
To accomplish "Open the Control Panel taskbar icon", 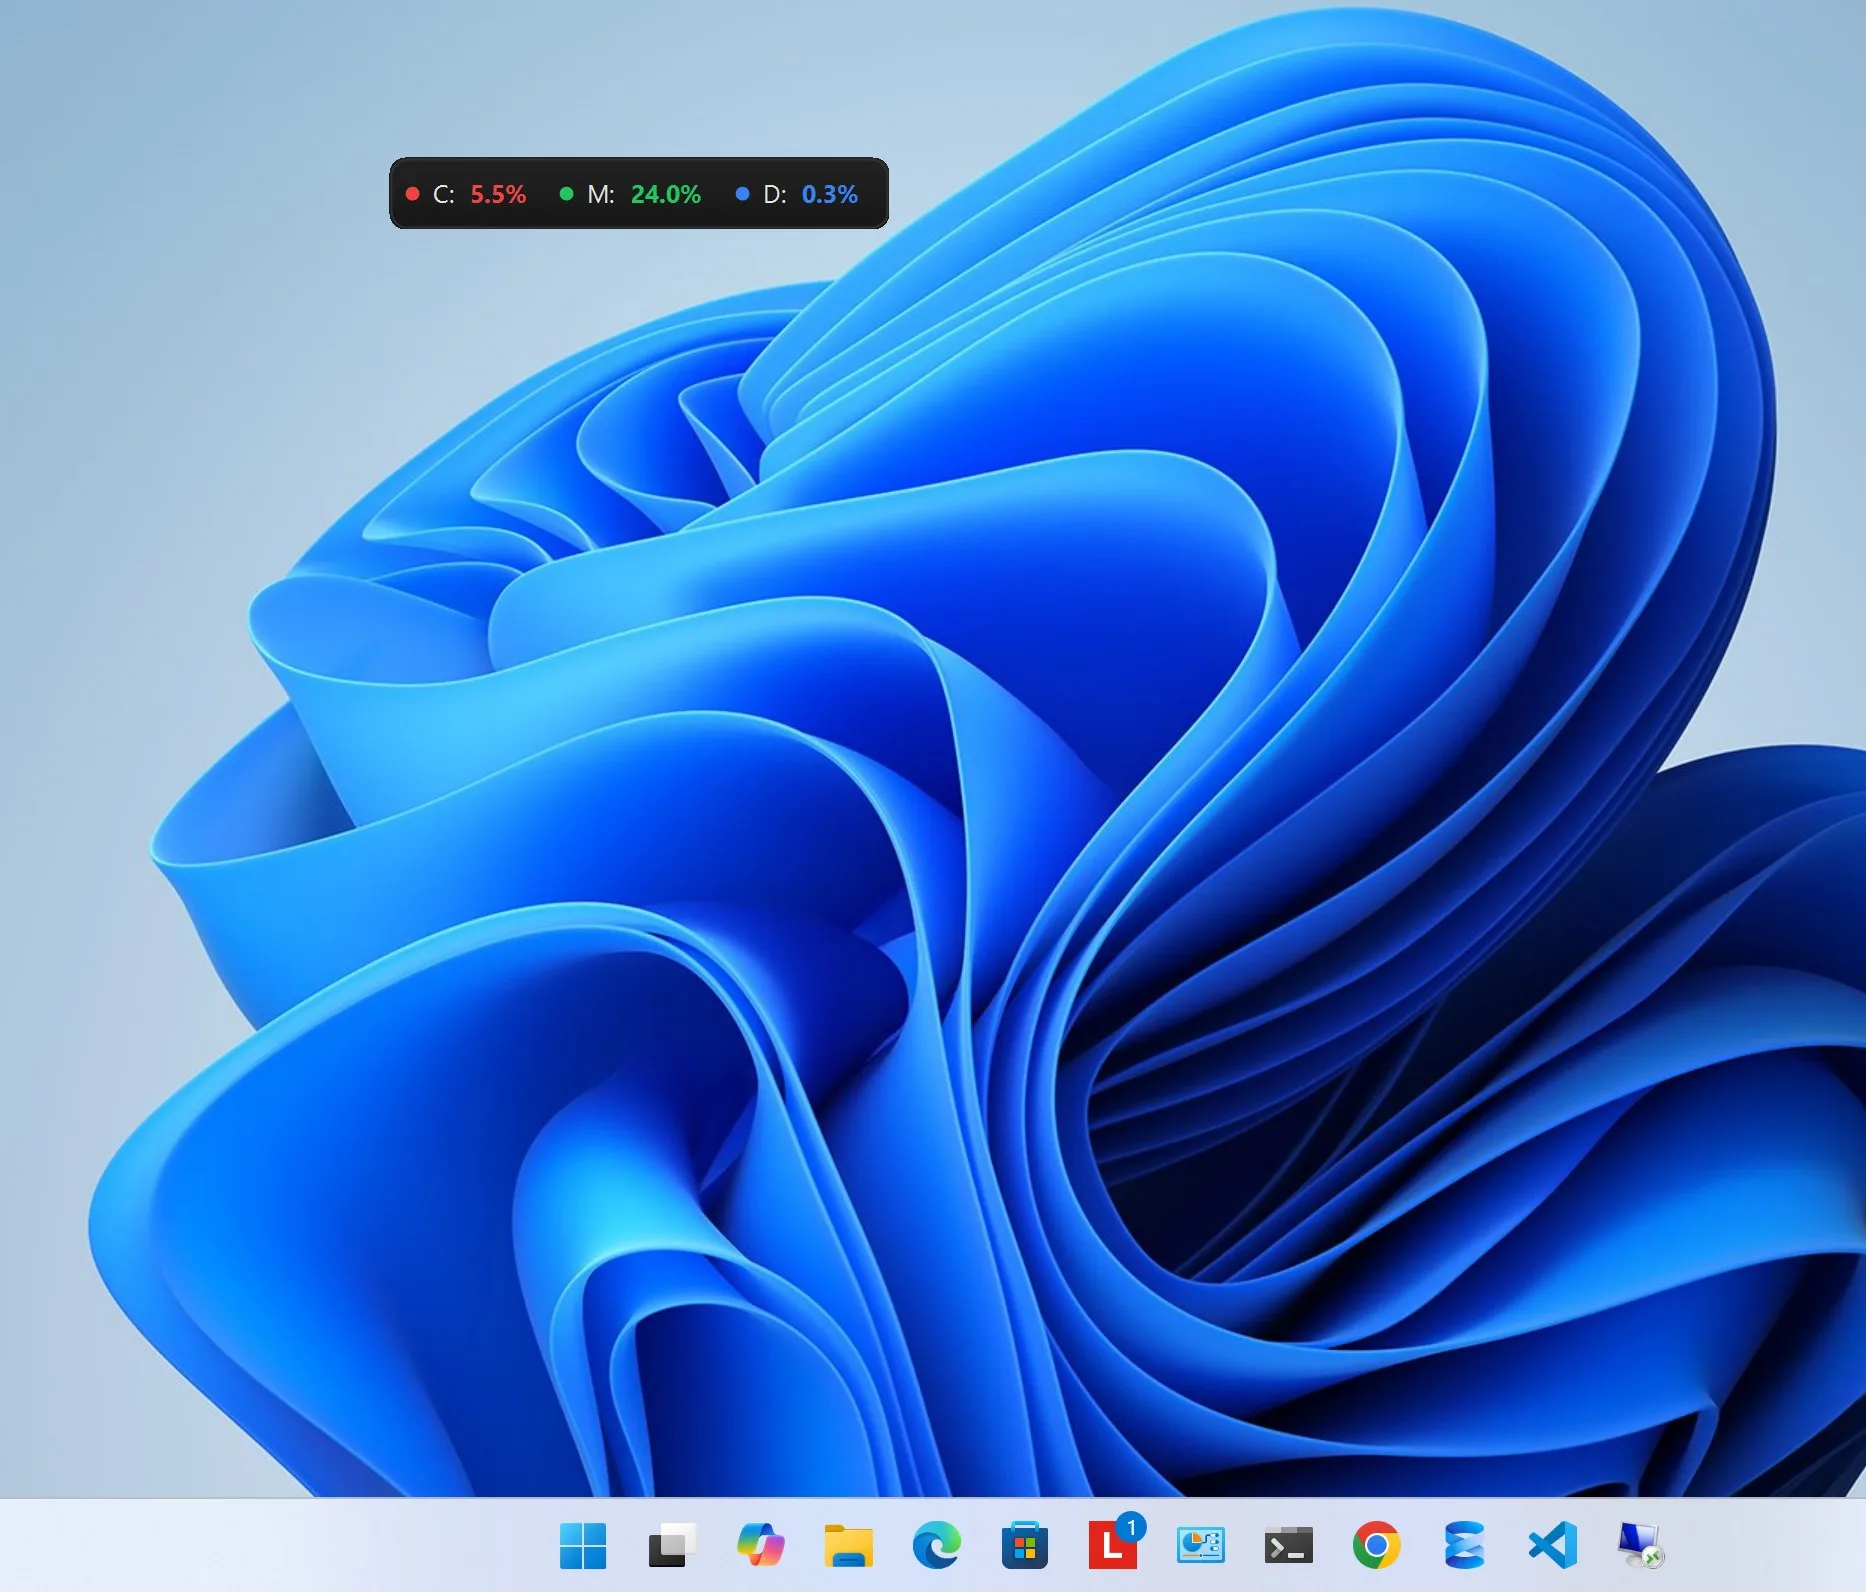I will click(x=1200, y=1545).
